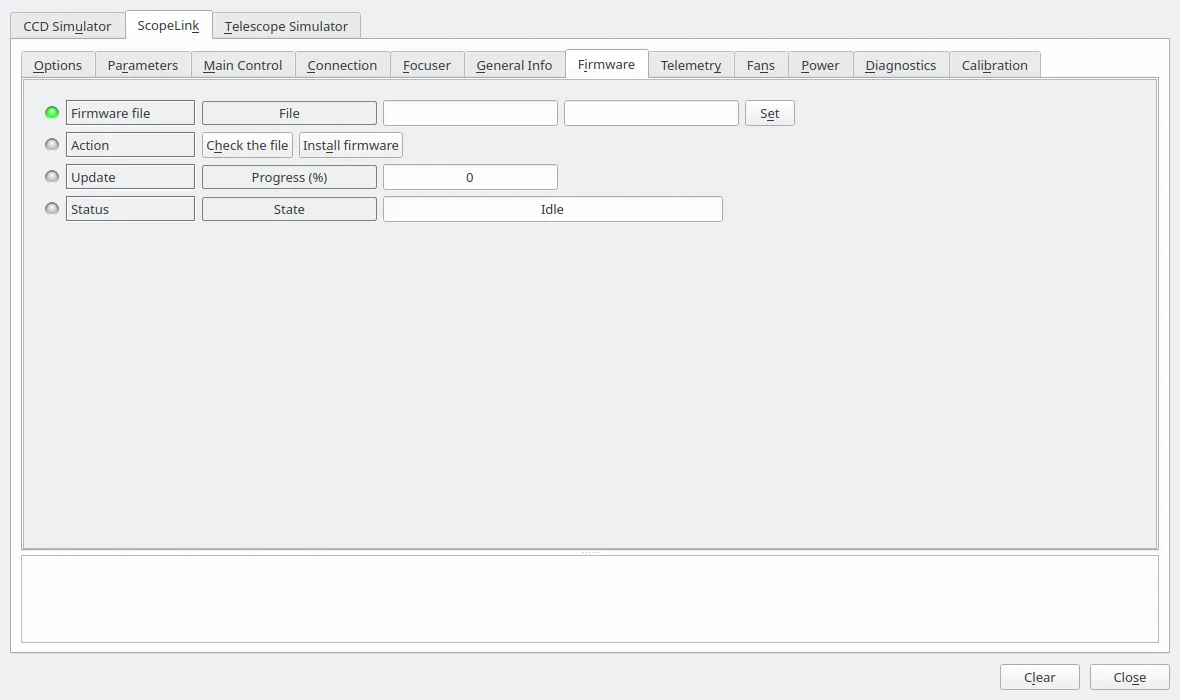The height and width of the screenshot is (700, 1180).
Task: Click the first firmware File value field
Action: [x=470, y=113]
